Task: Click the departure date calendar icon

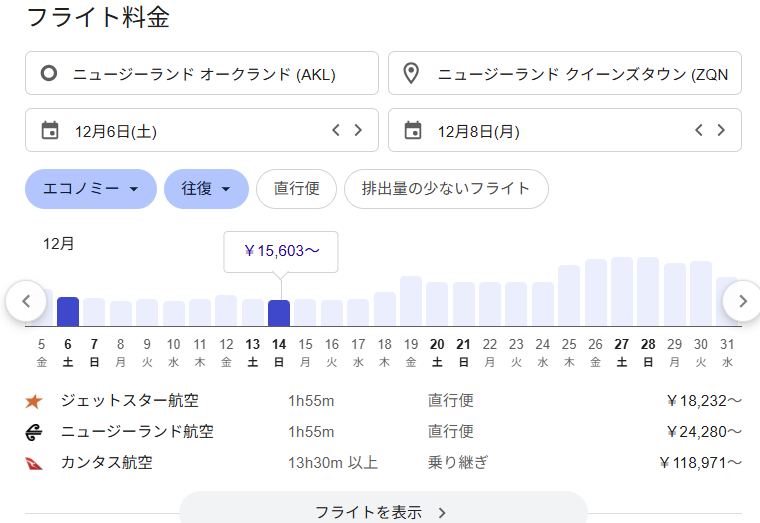Action: pos(50,130)
